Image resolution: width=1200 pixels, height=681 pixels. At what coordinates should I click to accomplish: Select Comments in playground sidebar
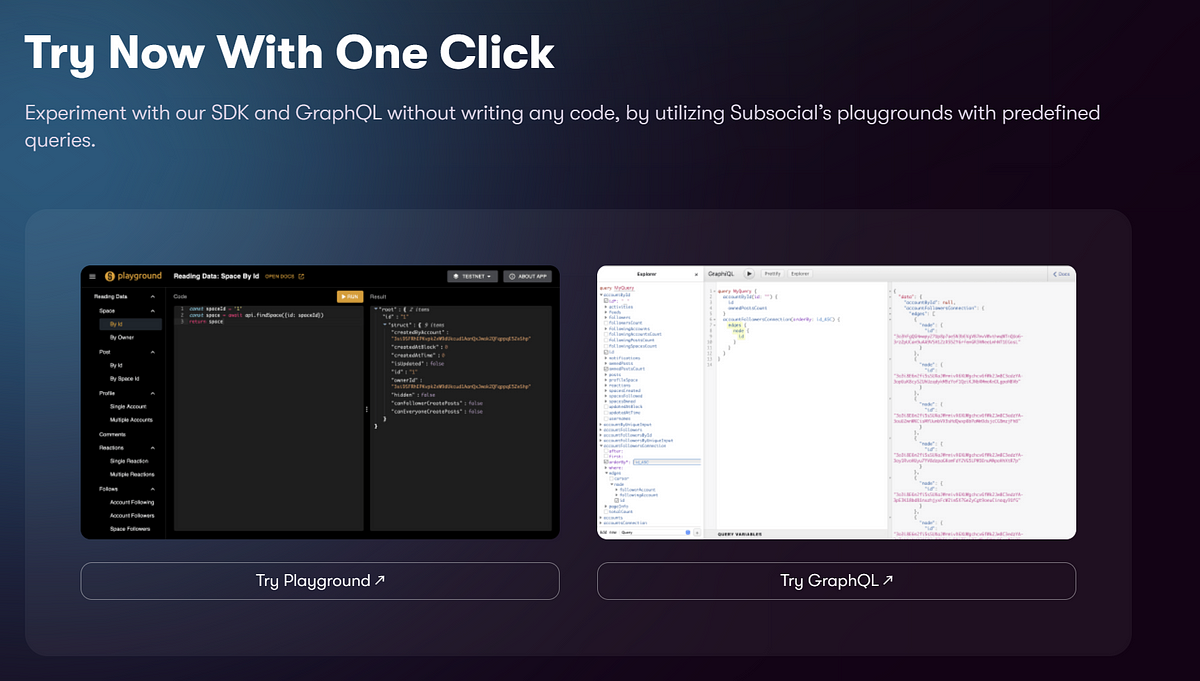(x=112, y=434)
